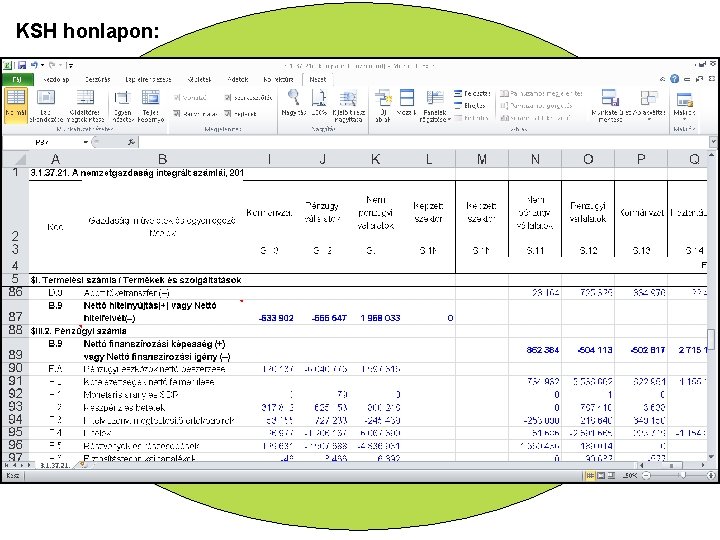Select Page Break Preview icon in status bar
The height and width of the screenshot is (540, 720).
[x=611, y=476]
